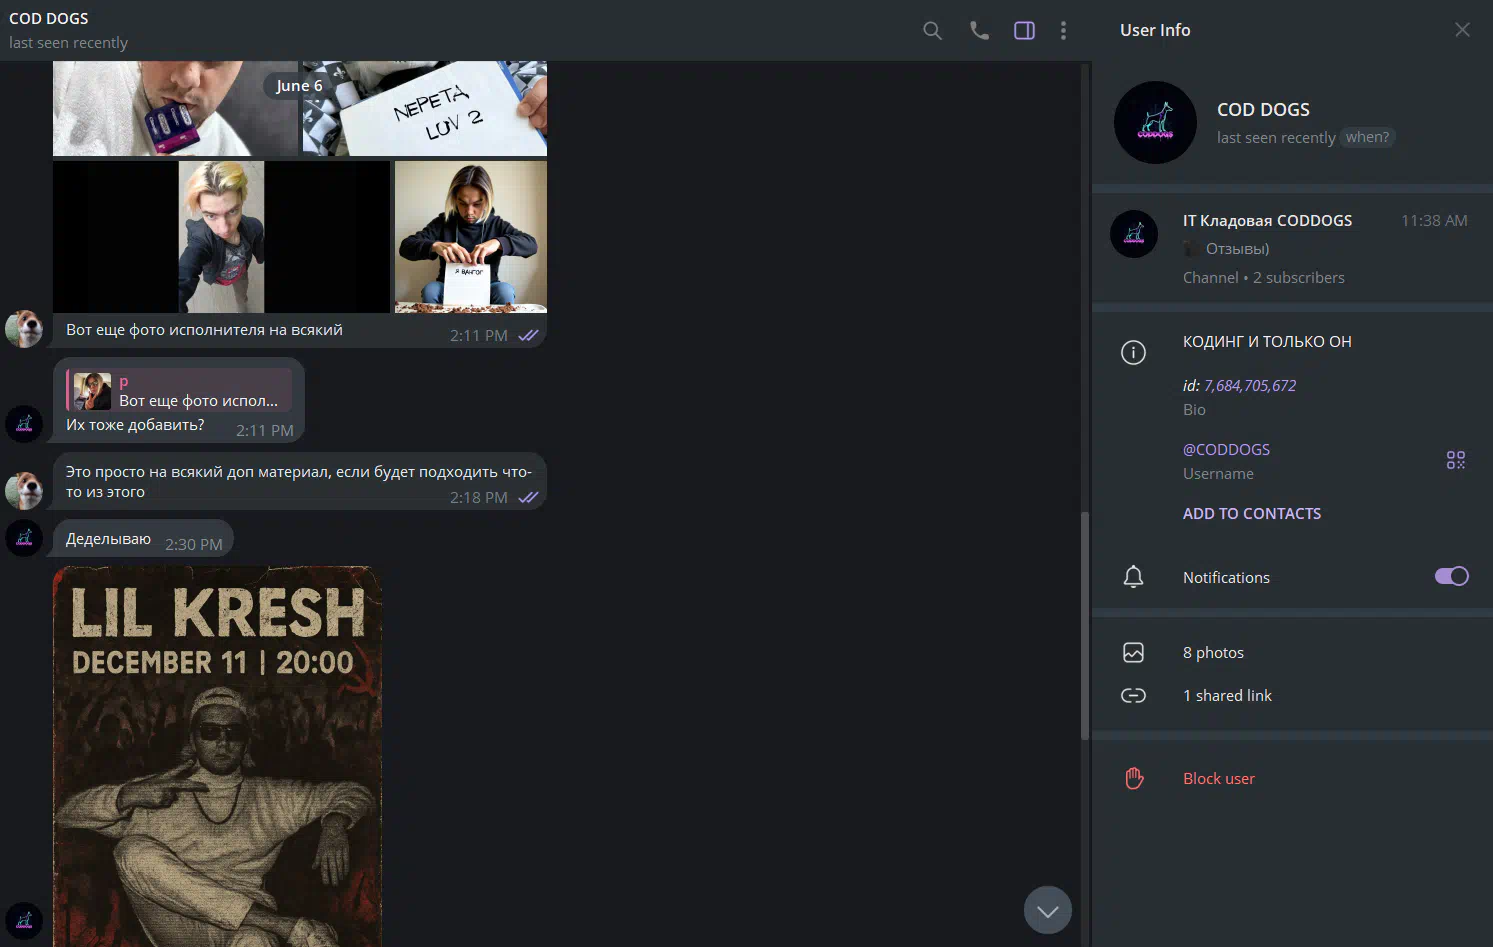Open IT Кладовая CODDOGS channel
Viewport: 1493px width, 947px height.
pos(1290,248)
